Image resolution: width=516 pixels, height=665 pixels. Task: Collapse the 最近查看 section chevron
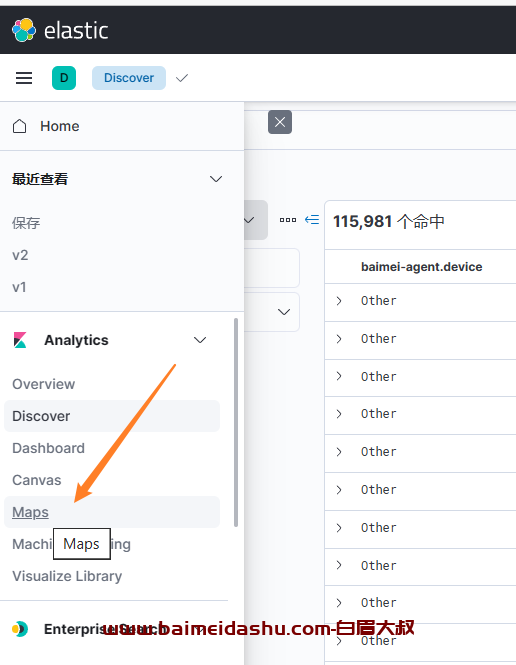click(216, 179)
